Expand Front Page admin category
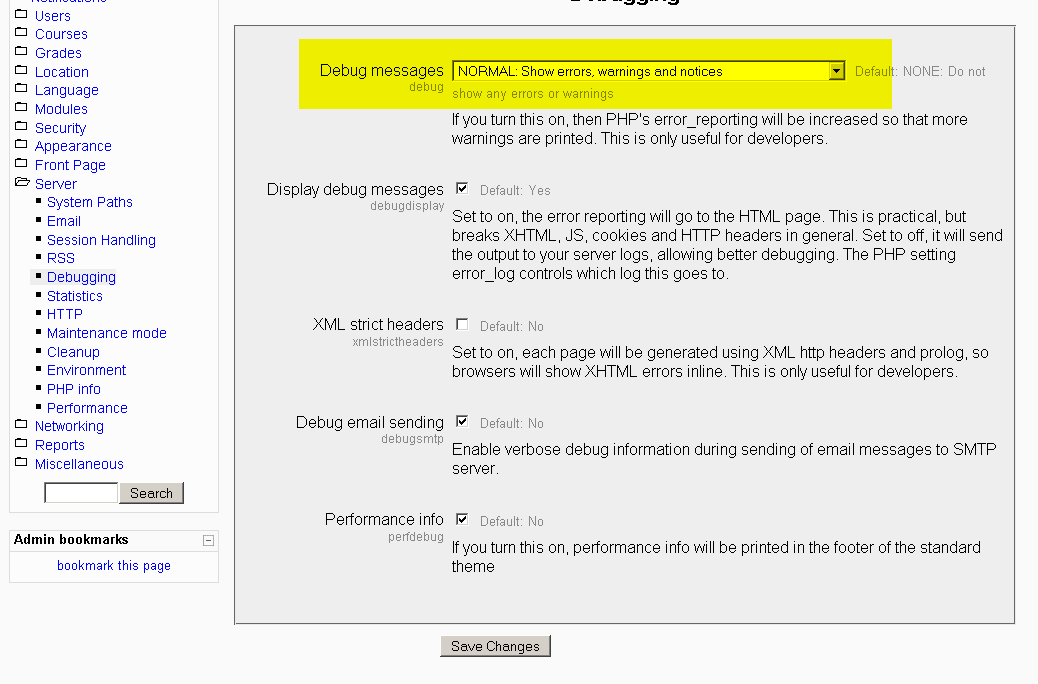The height and width of the screenshot is (684, 1038). click(x=70, y=165)
